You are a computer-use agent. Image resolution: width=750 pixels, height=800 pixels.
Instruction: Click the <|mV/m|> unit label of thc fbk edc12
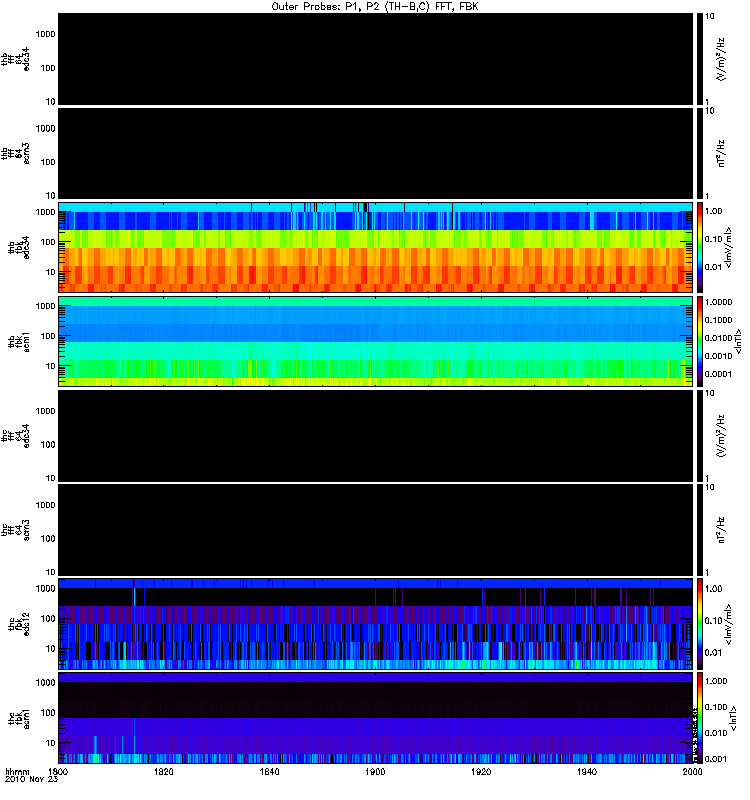pyautogui.click(x=728, y=624)
